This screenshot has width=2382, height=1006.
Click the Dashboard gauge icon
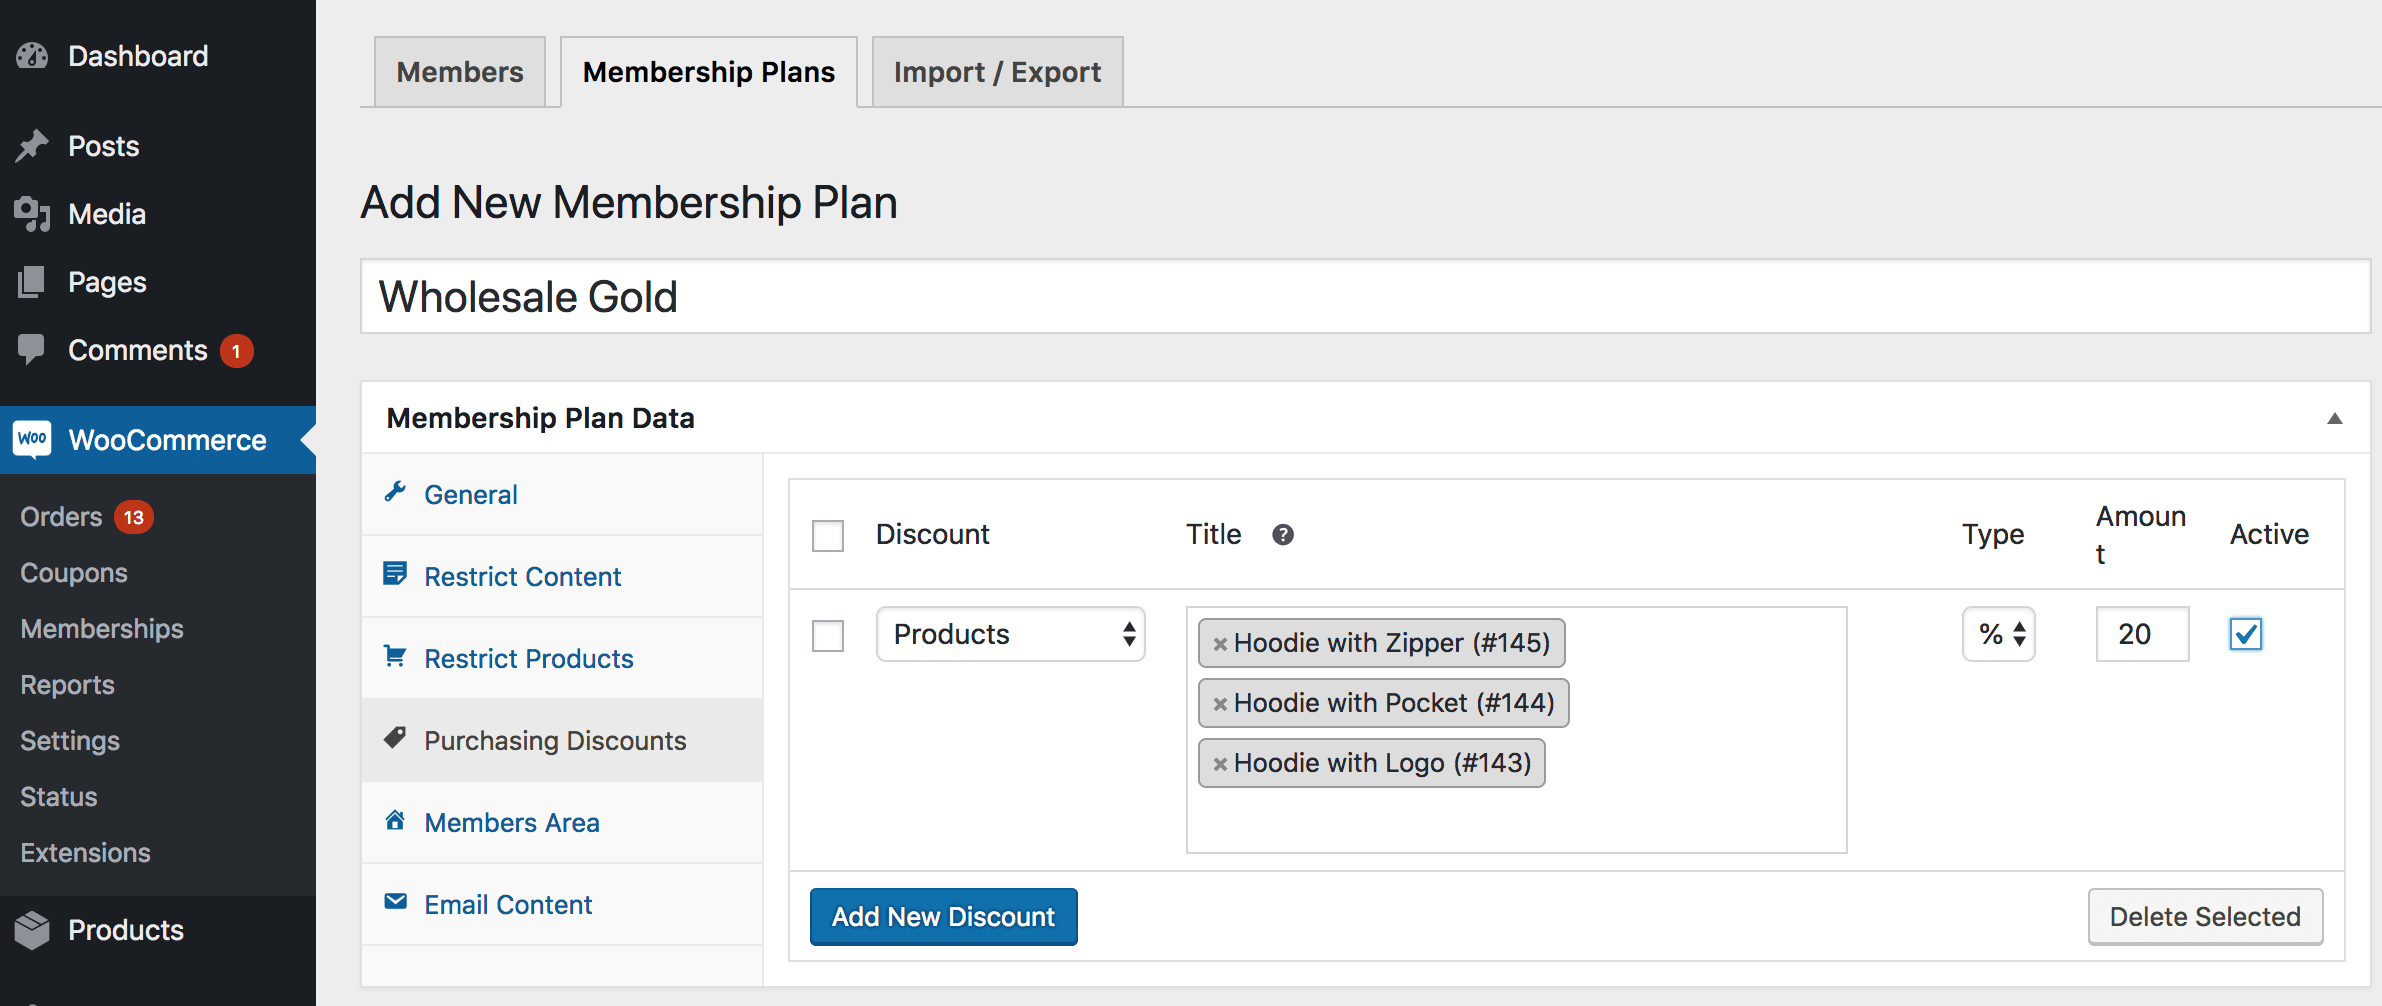[x=32, y=56]
